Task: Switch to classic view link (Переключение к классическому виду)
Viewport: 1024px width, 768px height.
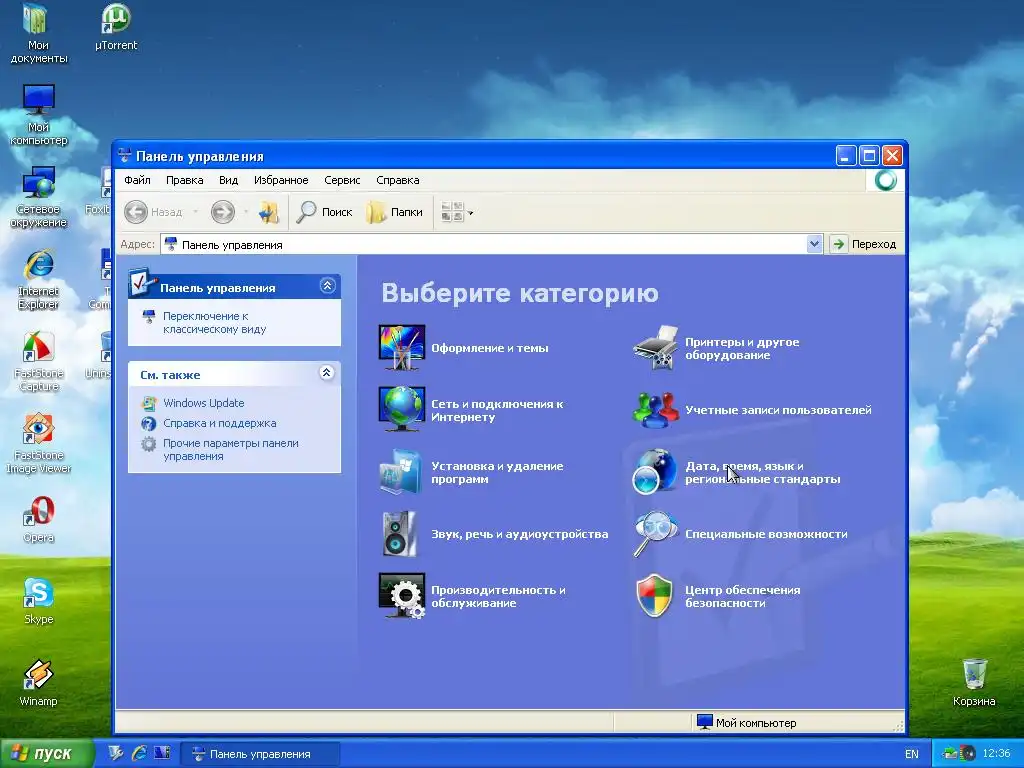Action: (x=214, y=323)
